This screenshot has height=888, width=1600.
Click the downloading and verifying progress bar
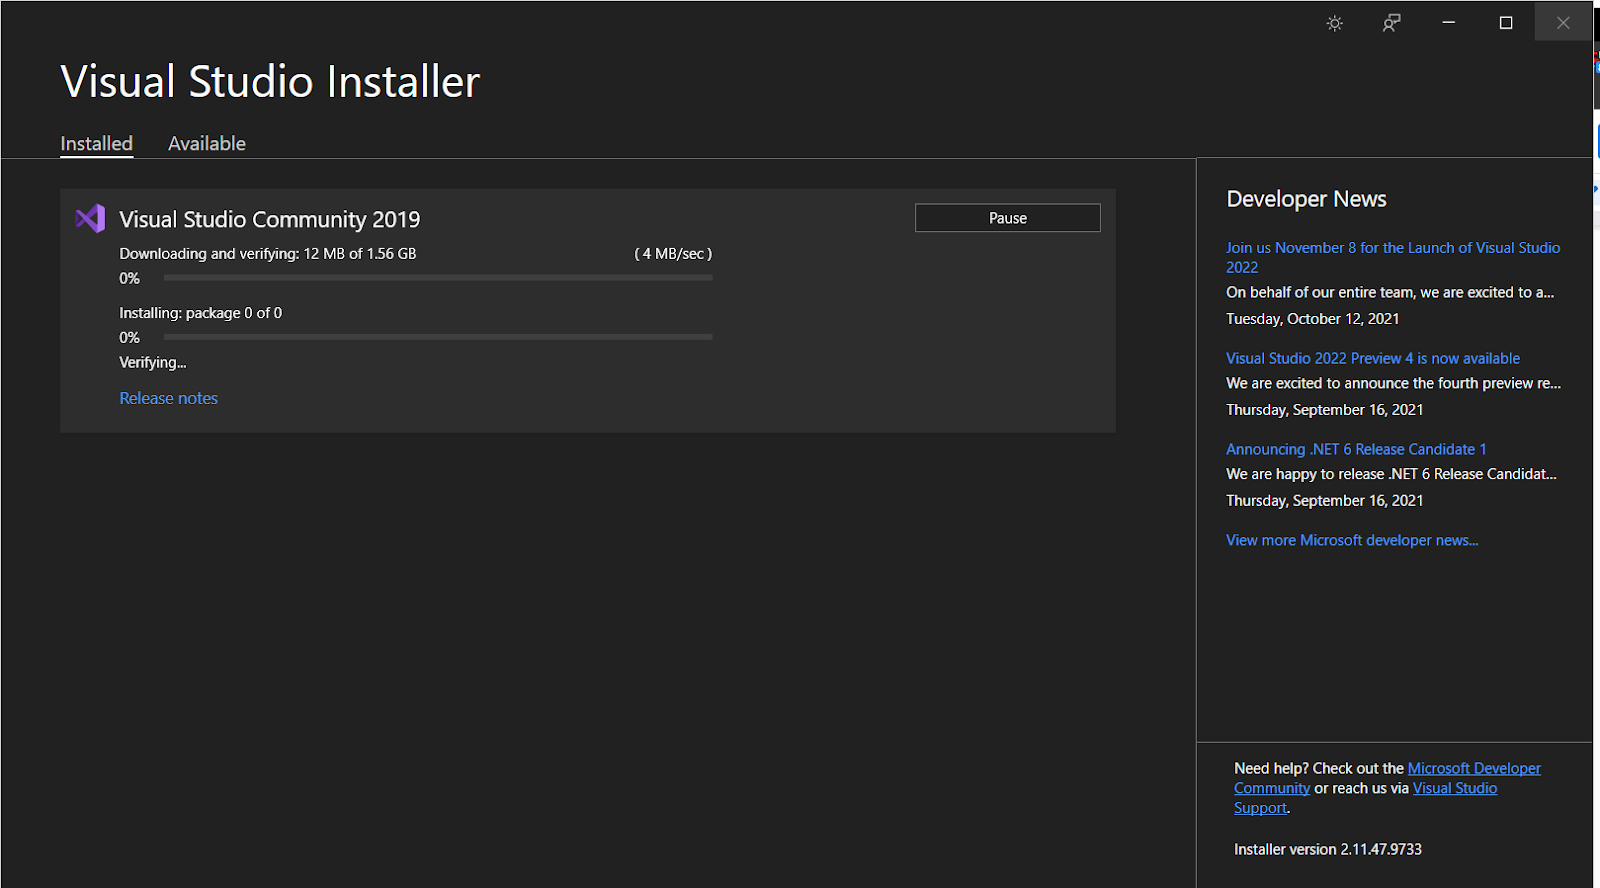(438, 278)
